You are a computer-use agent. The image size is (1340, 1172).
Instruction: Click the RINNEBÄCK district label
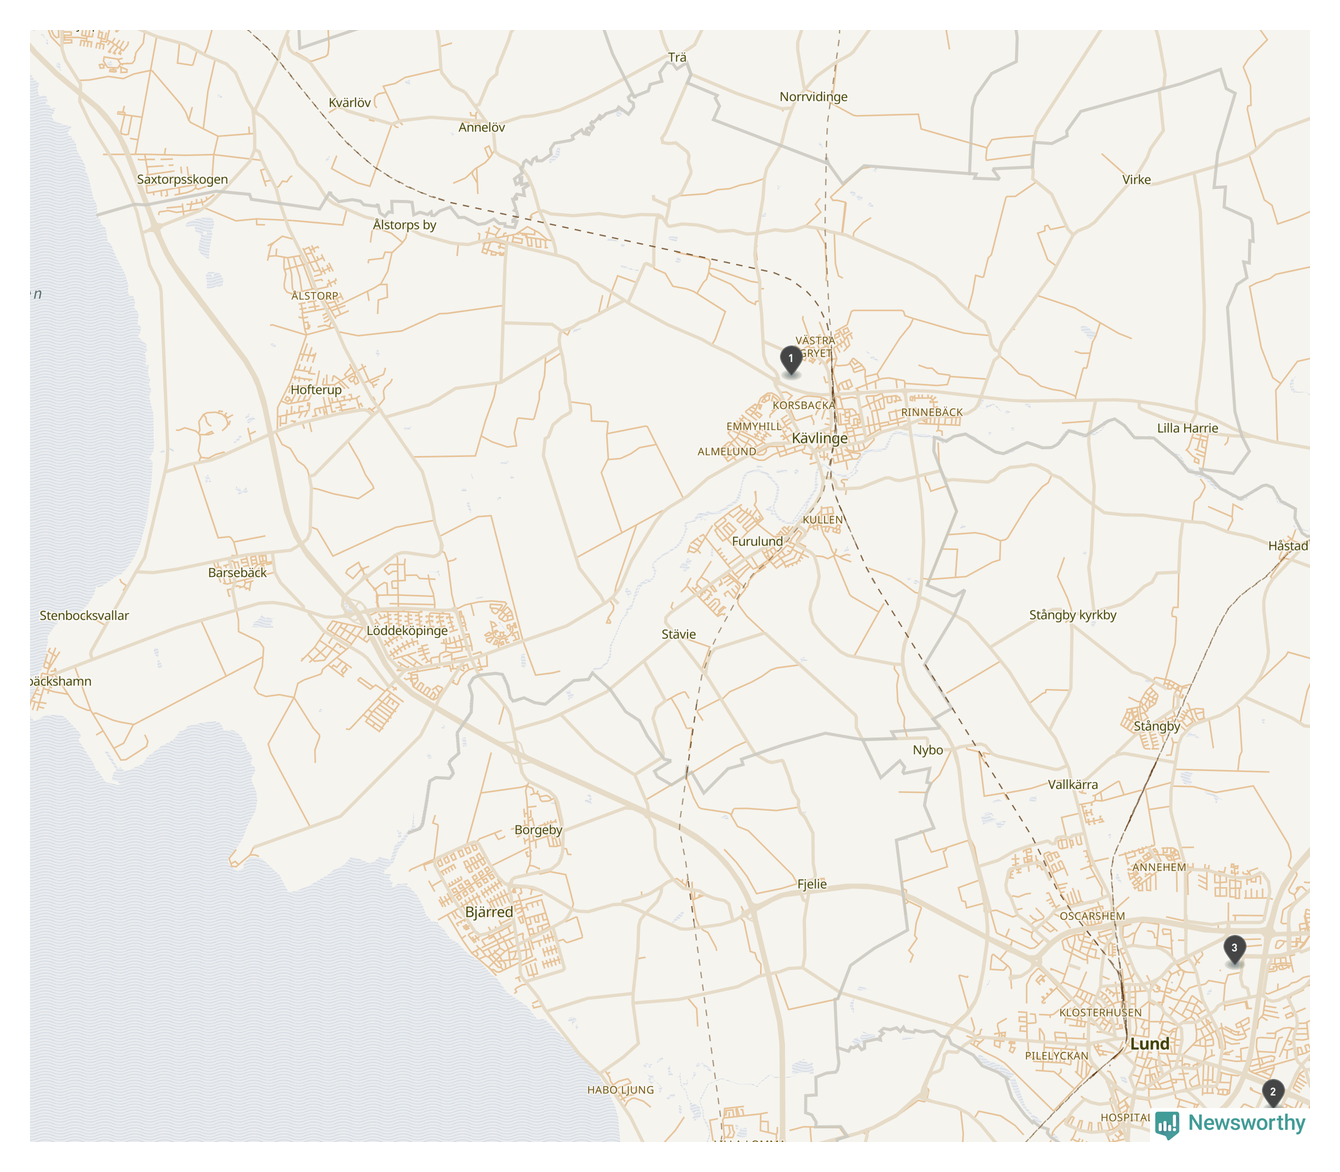932,412
